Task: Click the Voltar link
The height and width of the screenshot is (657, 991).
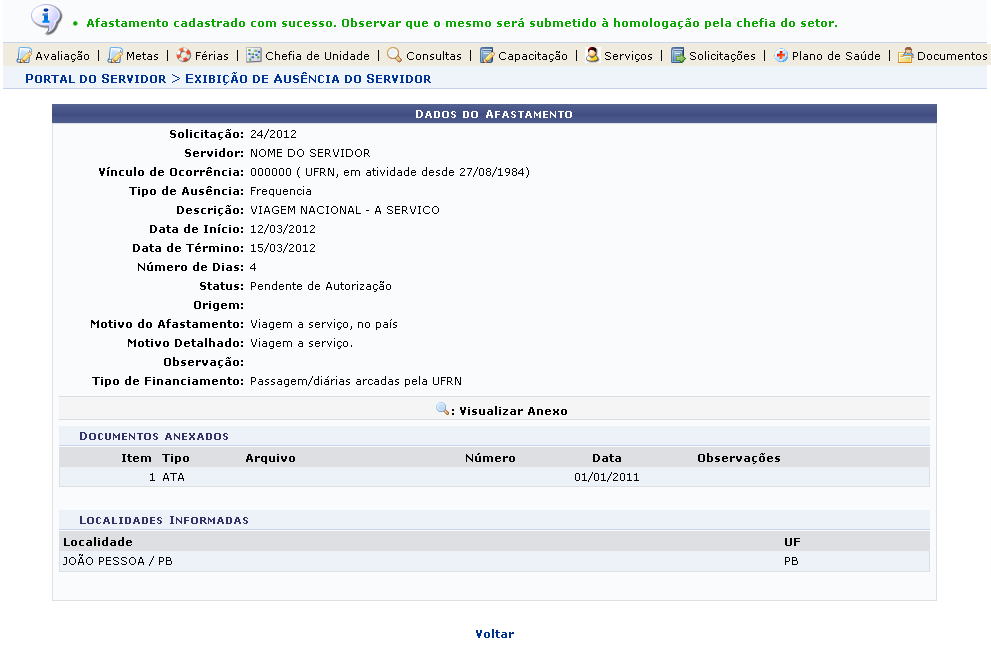Action: pyautogui.click(x=495, y=634)
